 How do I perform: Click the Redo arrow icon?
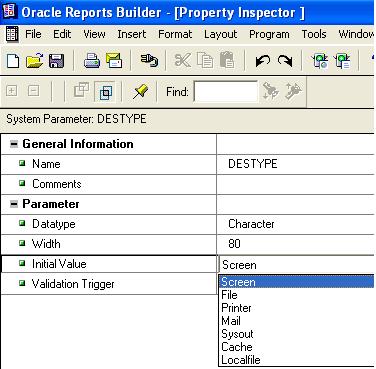[285, 61]
